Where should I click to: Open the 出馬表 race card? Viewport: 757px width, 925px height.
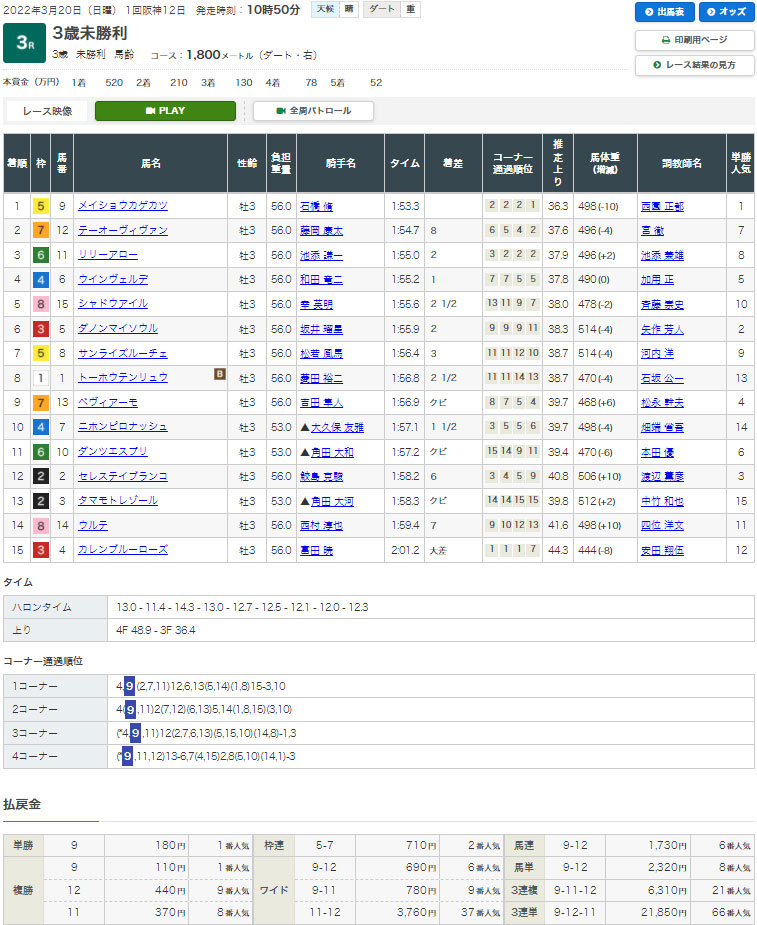click(x=664, y=13)
